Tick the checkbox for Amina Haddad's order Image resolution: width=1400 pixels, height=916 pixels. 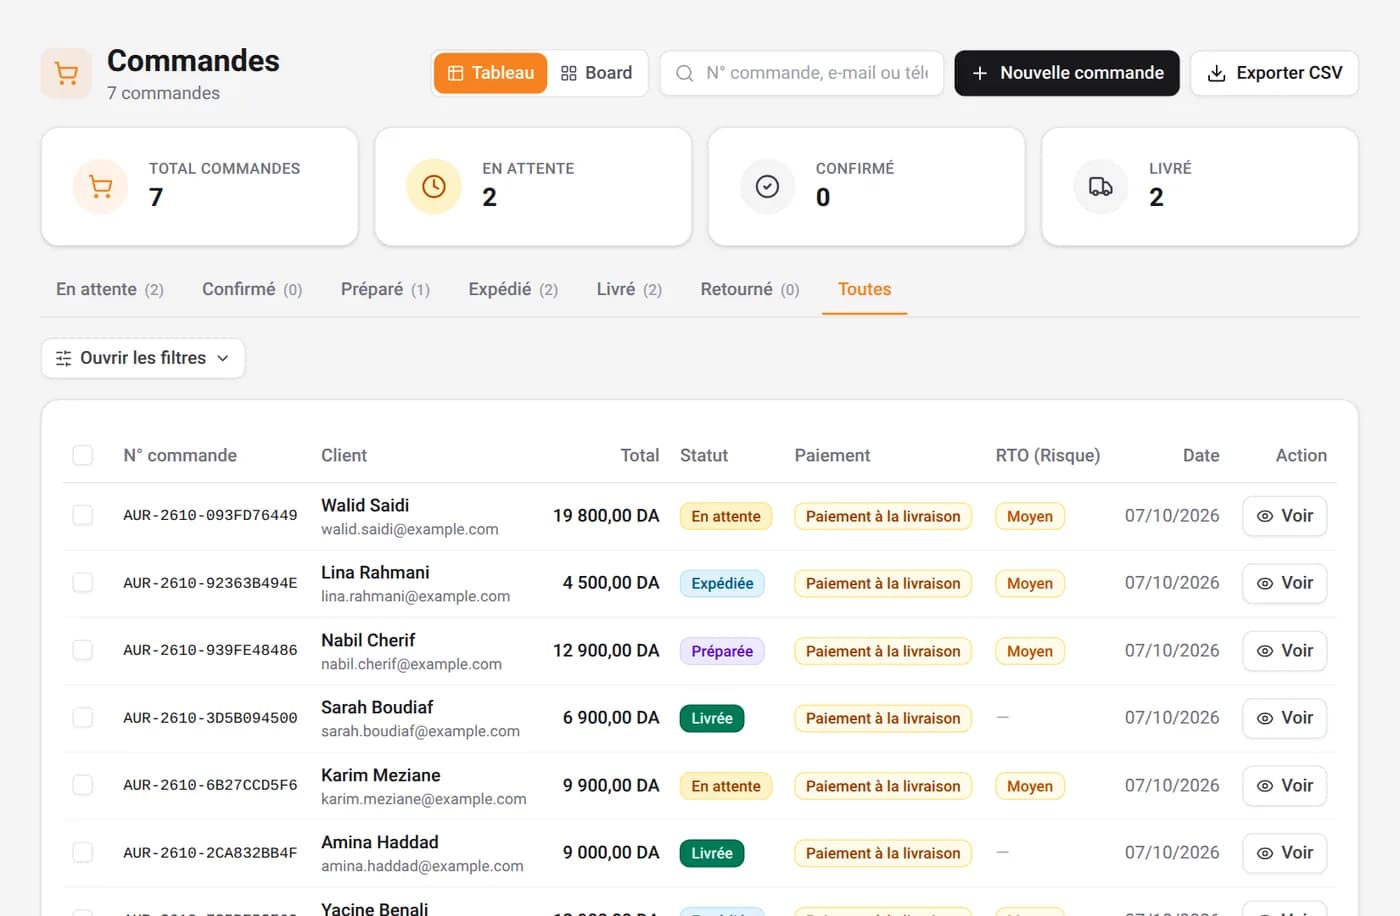pos(83,852)
